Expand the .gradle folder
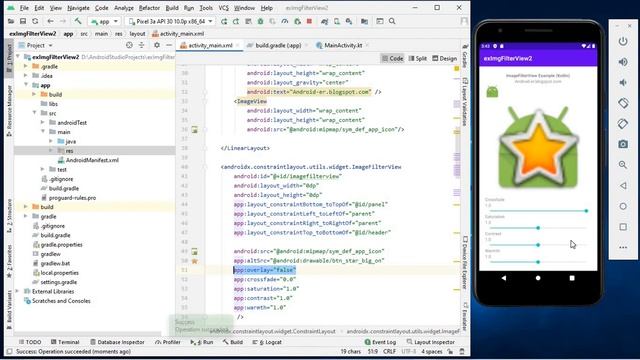Image resolution: width=640 pixels, height=360 pixels. point(26,66)
